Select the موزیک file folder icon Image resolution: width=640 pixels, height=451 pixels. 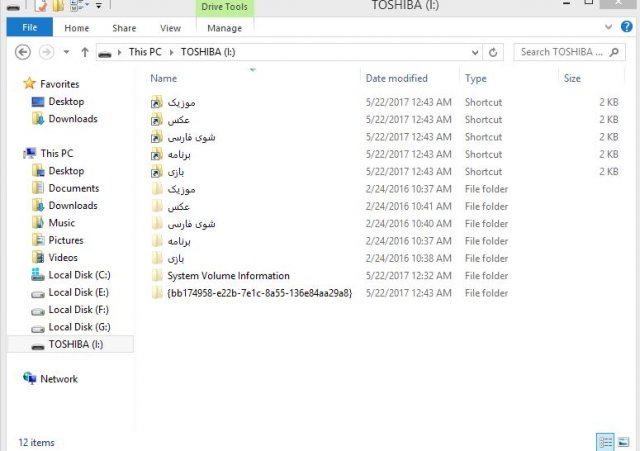click(157, 189)
